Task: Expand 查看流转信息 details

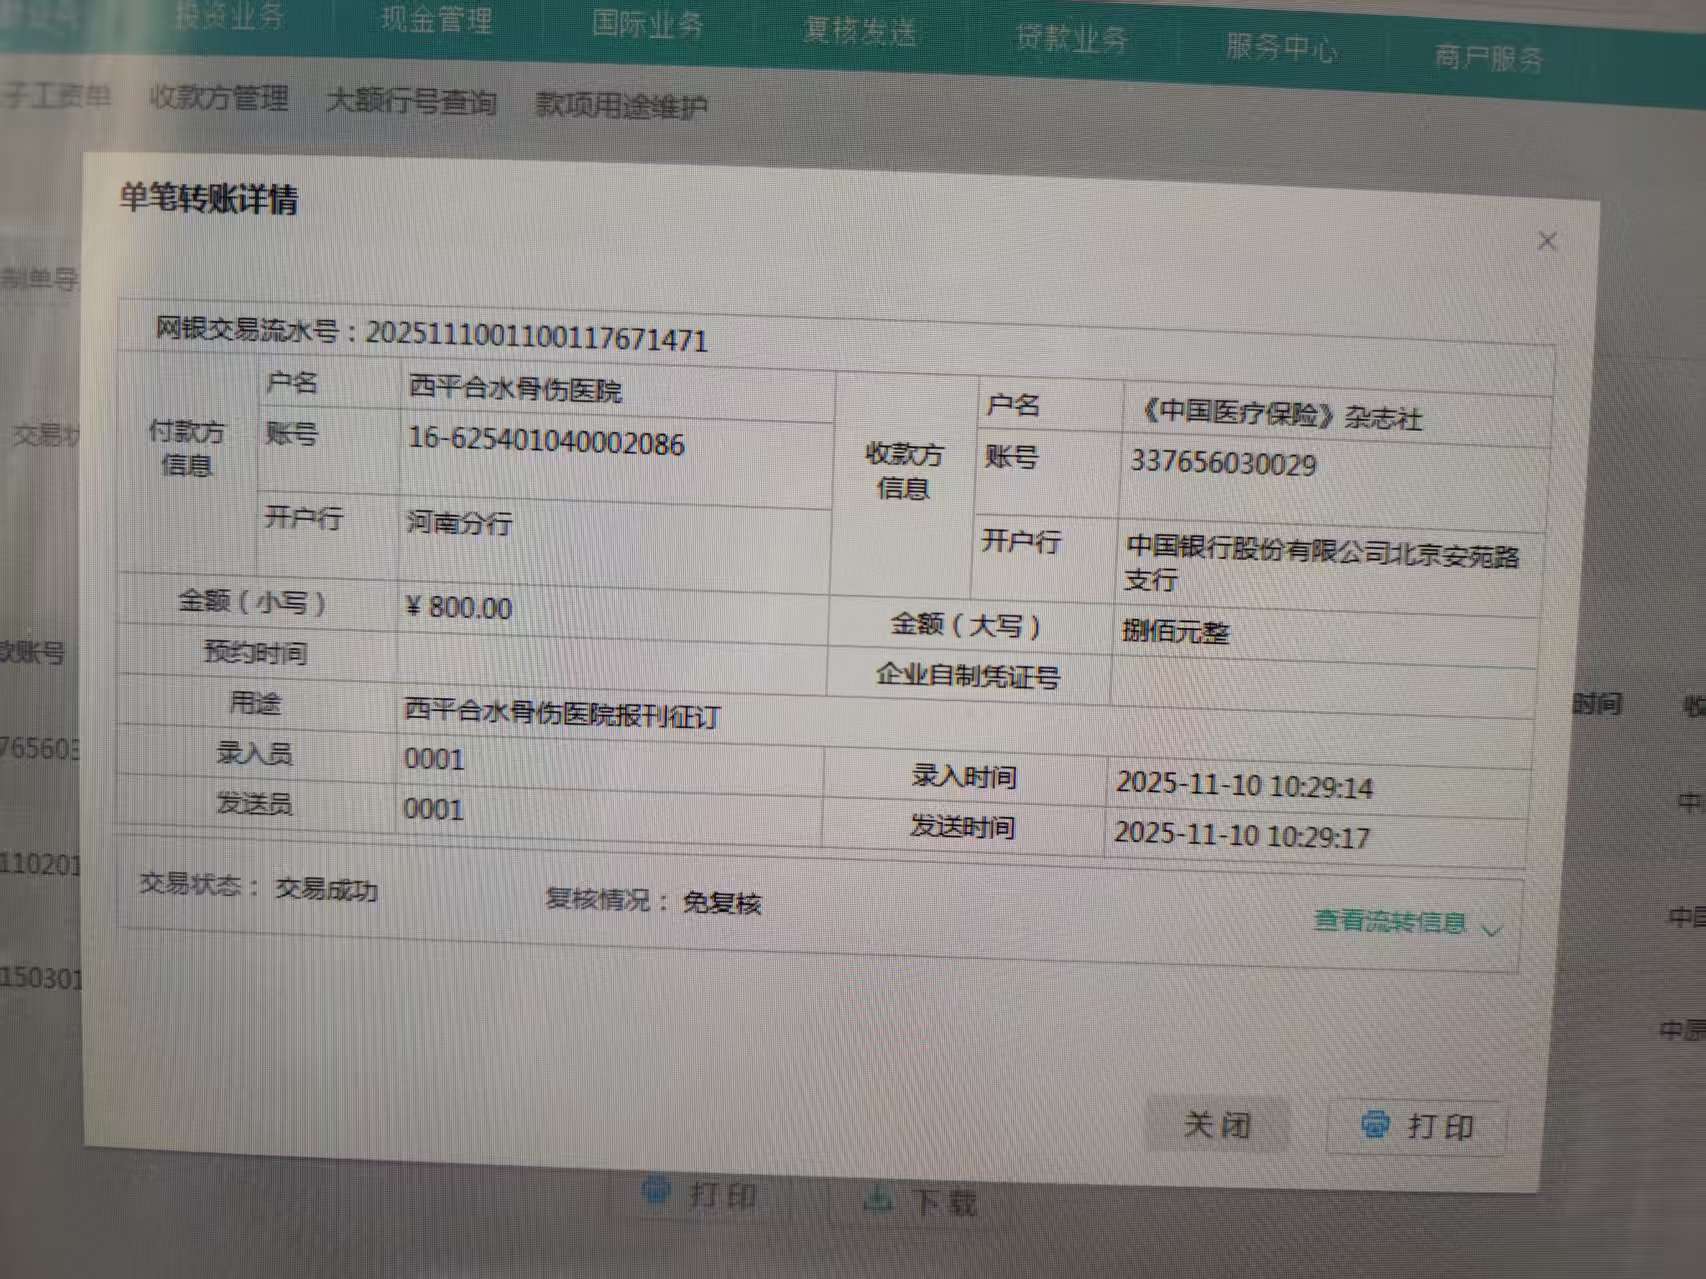Action: point(1406,923)
